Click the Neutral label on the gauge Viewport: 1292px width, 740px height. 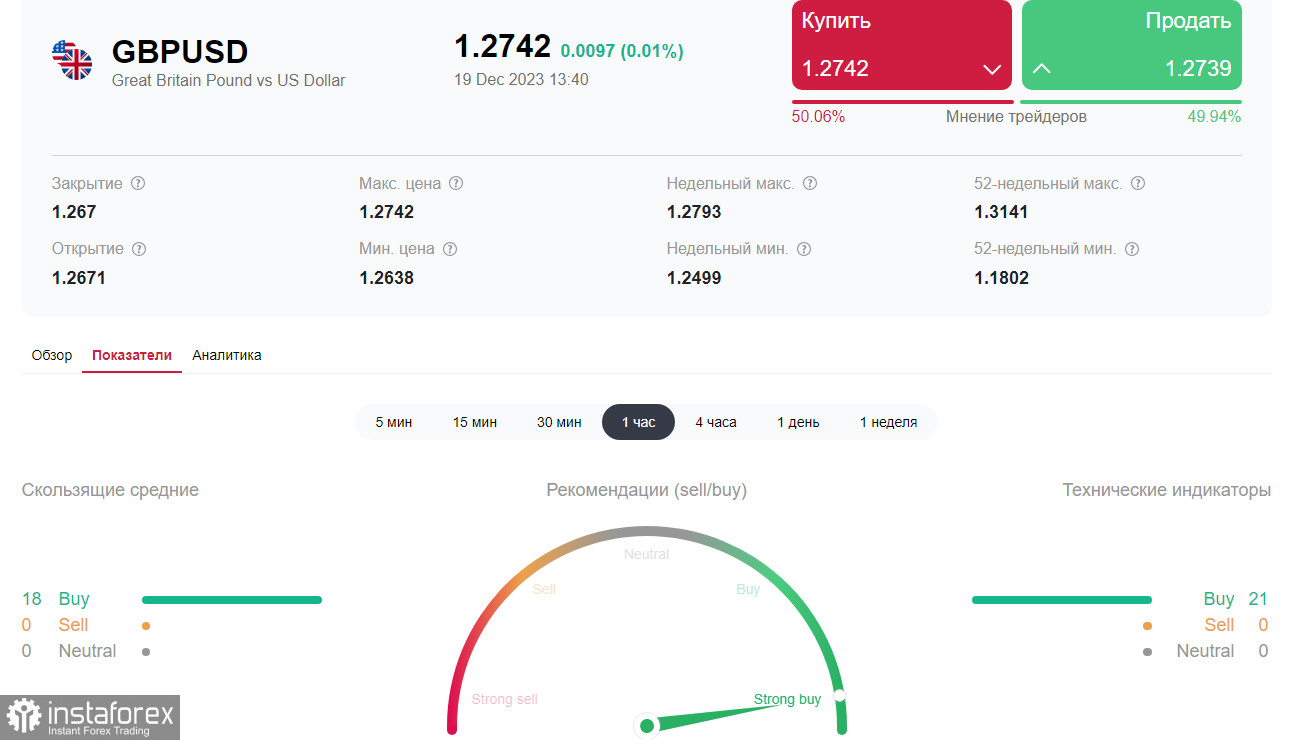tap(646, 554)
